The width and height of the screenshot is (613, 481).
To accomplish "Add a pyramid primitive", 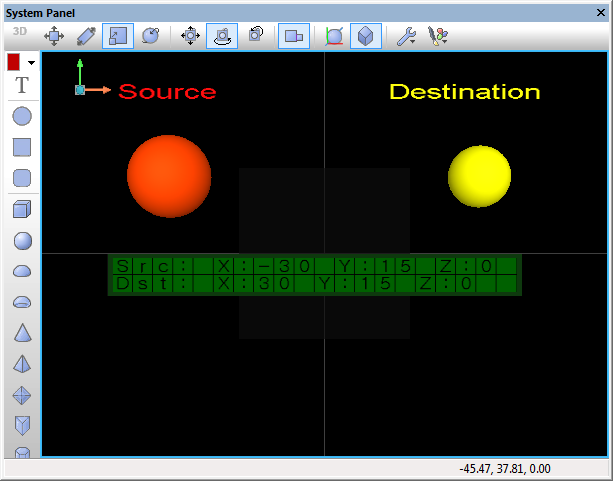I will tap(22, 364).
